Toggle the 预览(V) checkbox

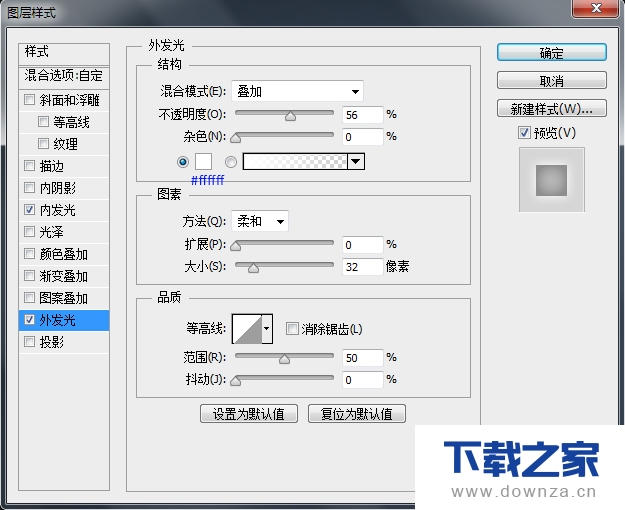coord(524,132)
